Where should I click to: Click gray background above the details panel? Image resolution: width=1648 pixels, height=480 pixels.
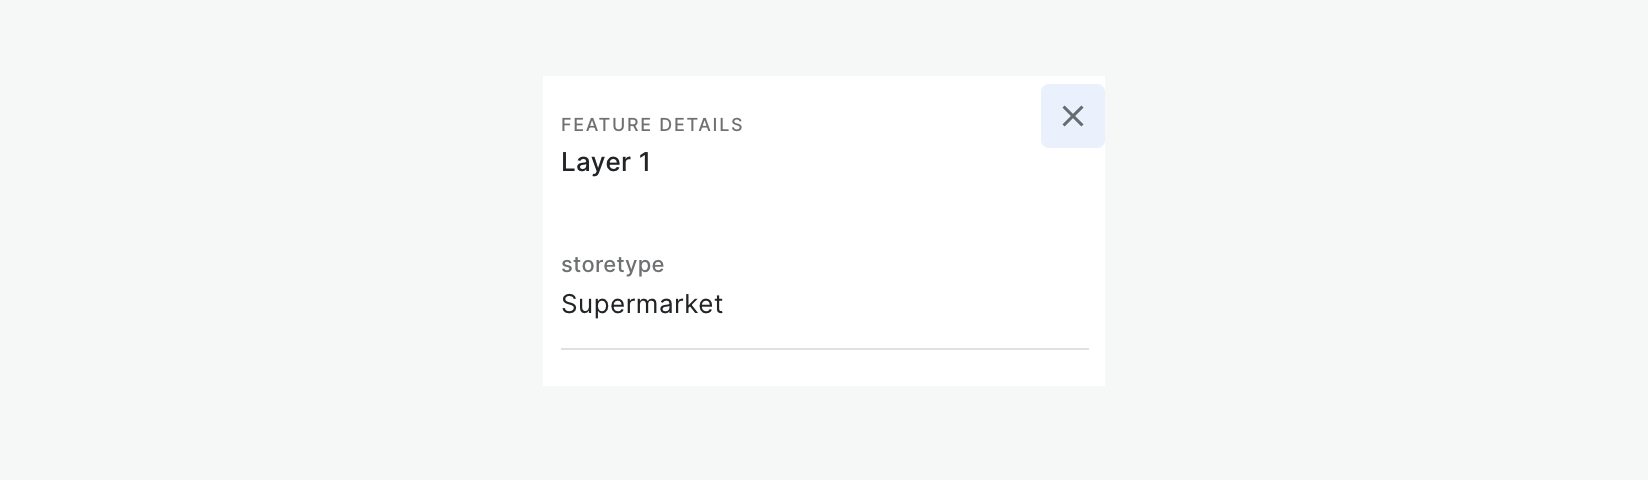824,38
